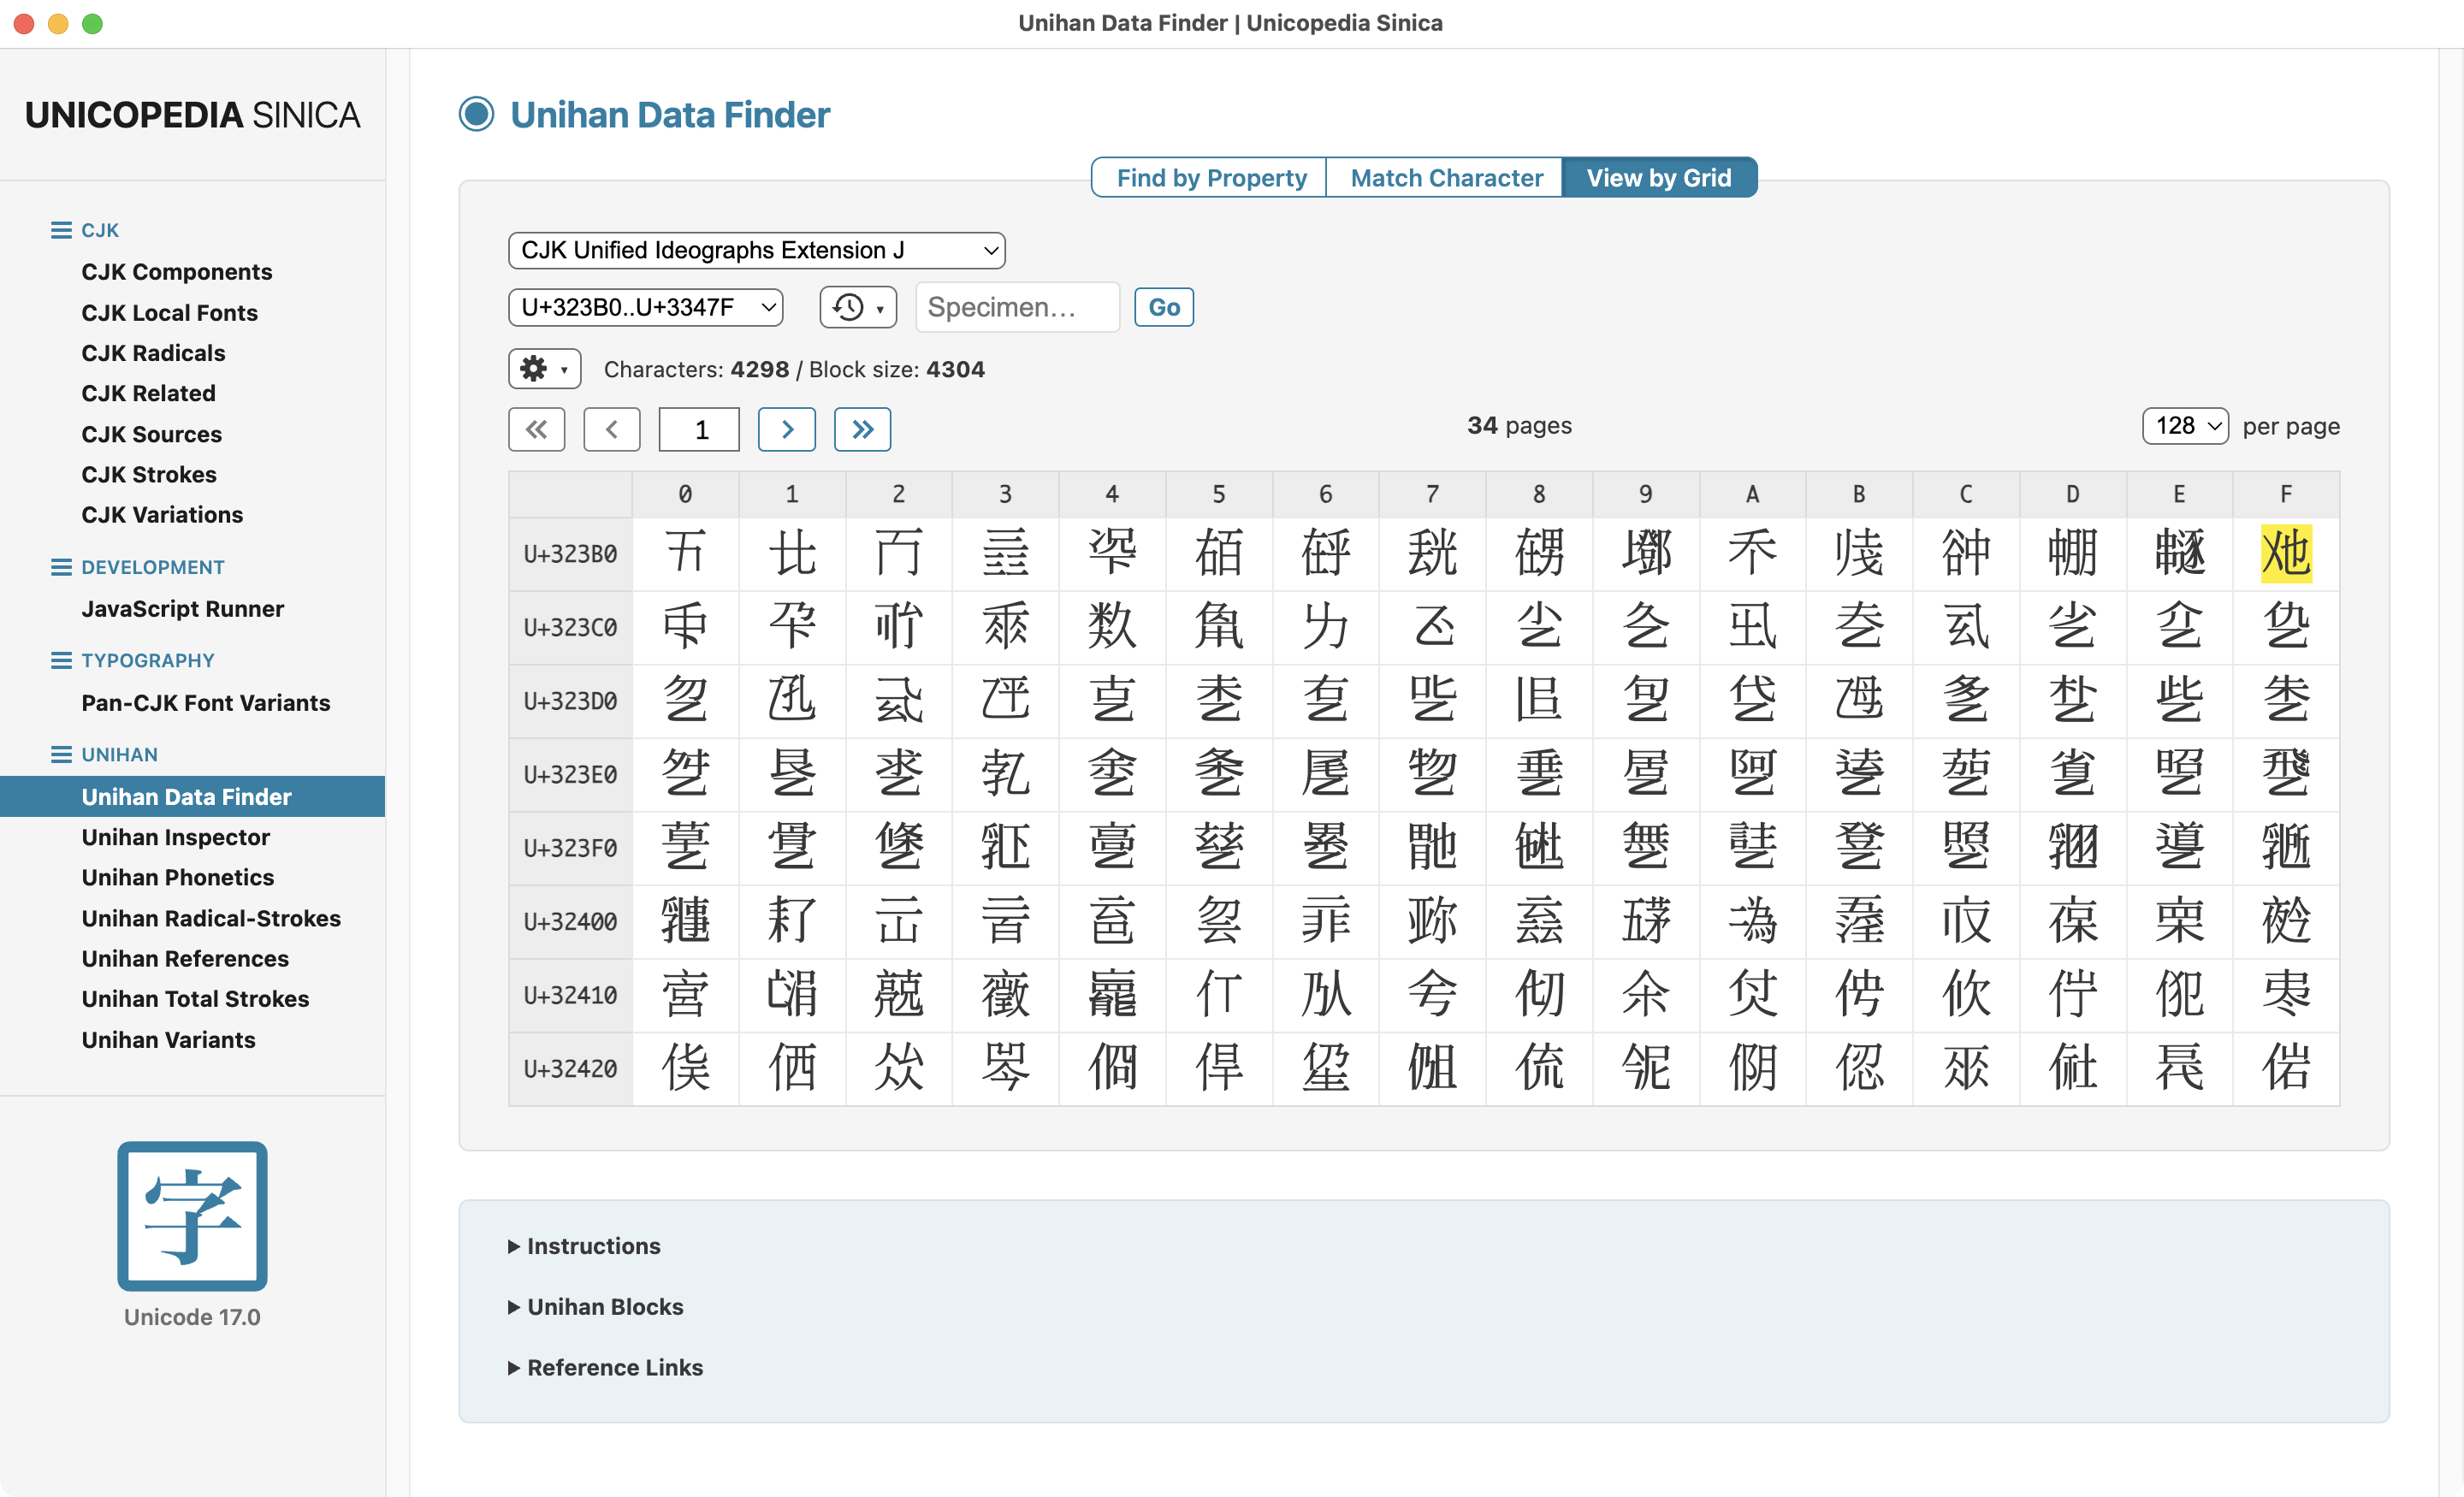The height and width of the screenshot is (1497, 2464).
Task: Click the yellow highlighted character cell
Action: pos(2285,553)
